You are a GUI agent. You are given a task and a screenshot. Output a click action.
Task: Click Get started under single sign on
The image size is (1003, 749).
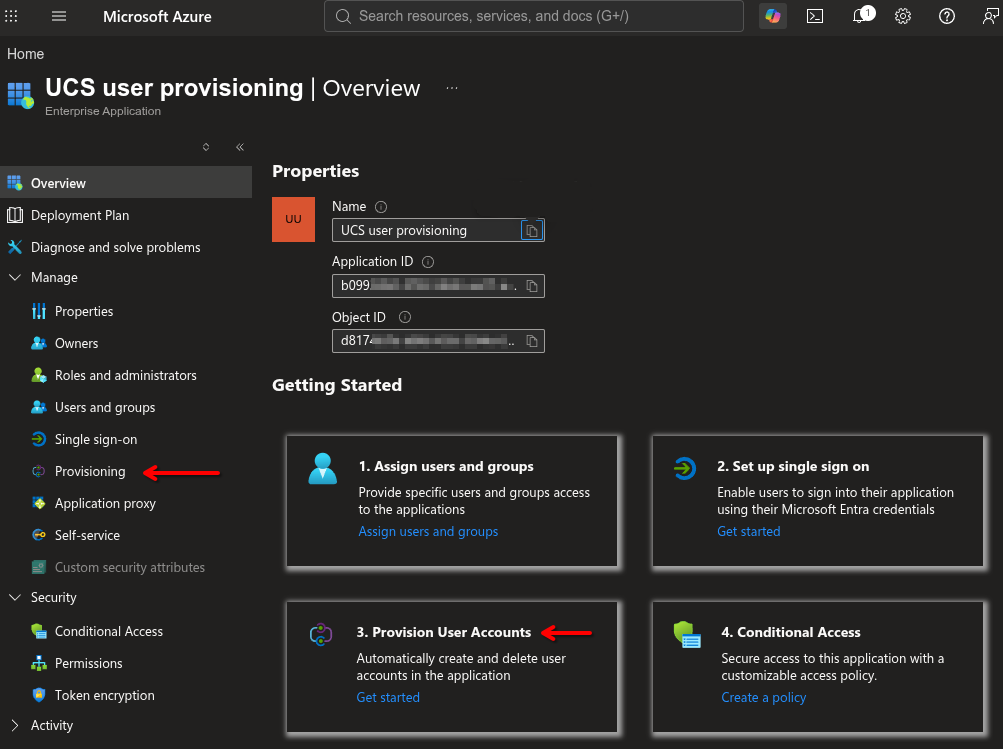coord(748,531)
